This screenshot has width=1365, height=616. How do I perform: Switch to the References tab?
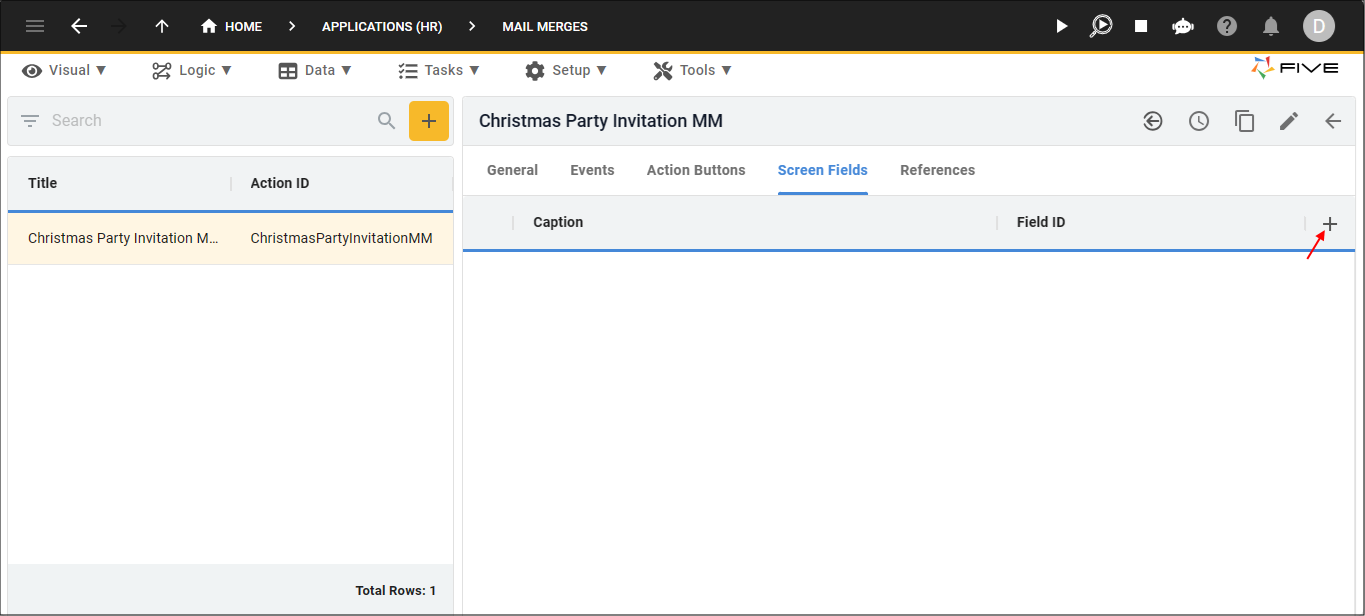(937, 170)
